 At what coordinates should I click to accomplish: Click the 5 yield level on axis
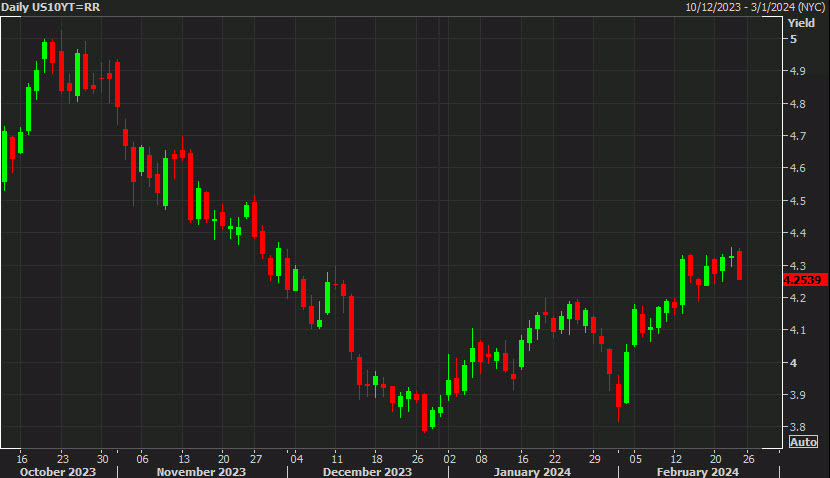793,39
